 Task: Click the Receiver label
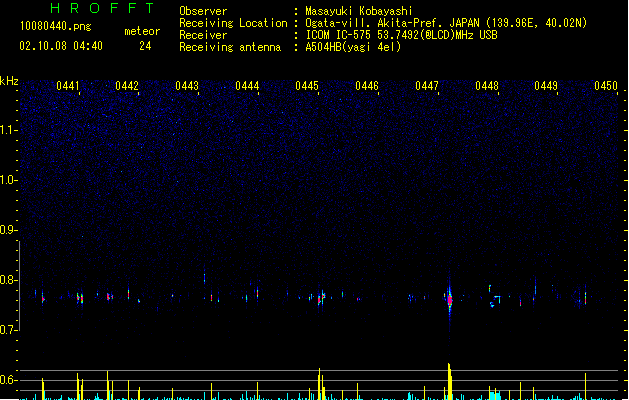tap(203, 35)
